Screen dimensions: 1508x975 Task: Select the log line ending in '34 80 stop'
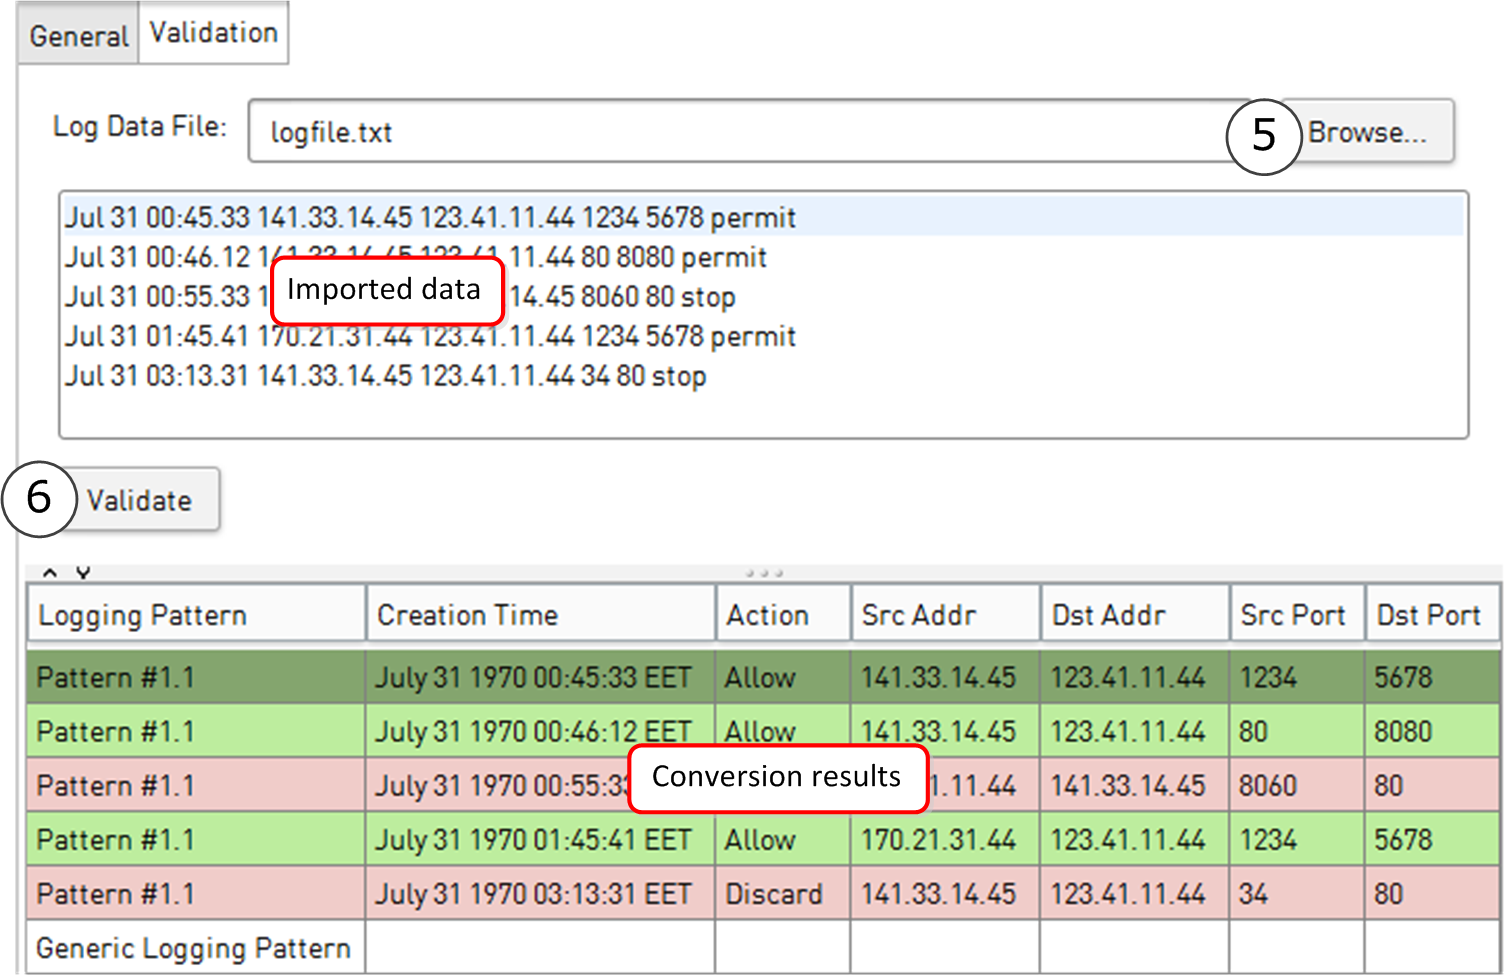click(x=386, y=377)
